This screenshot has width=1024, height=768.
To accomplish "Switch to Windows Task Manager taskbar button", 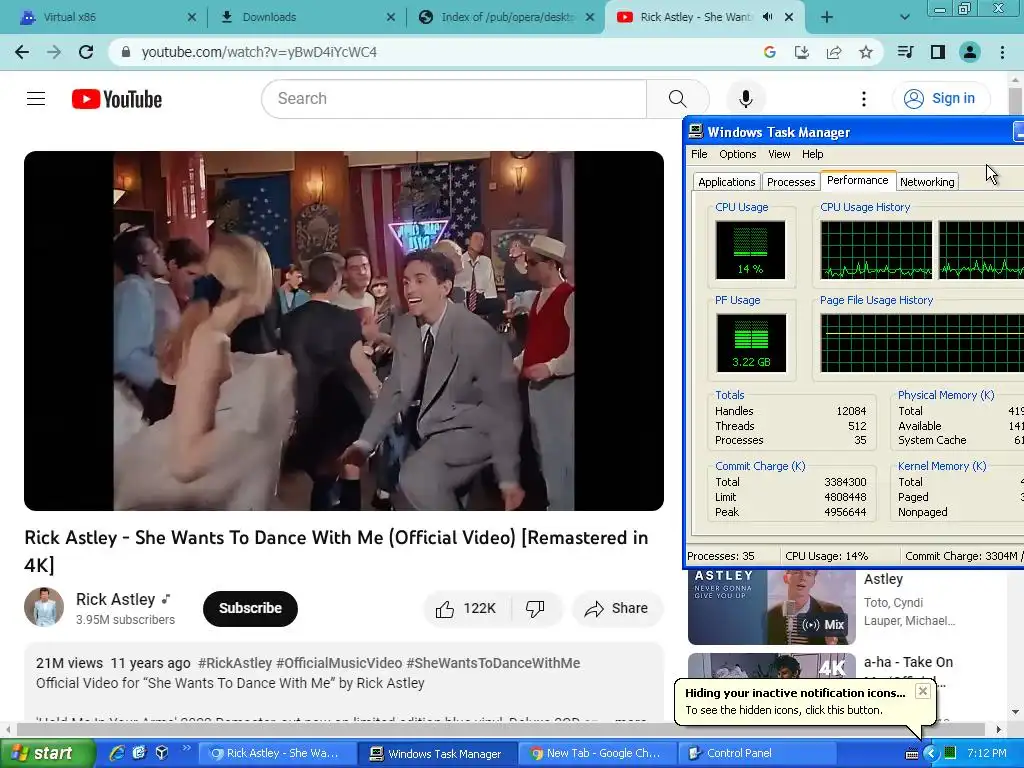I will [x=438, y=754].
